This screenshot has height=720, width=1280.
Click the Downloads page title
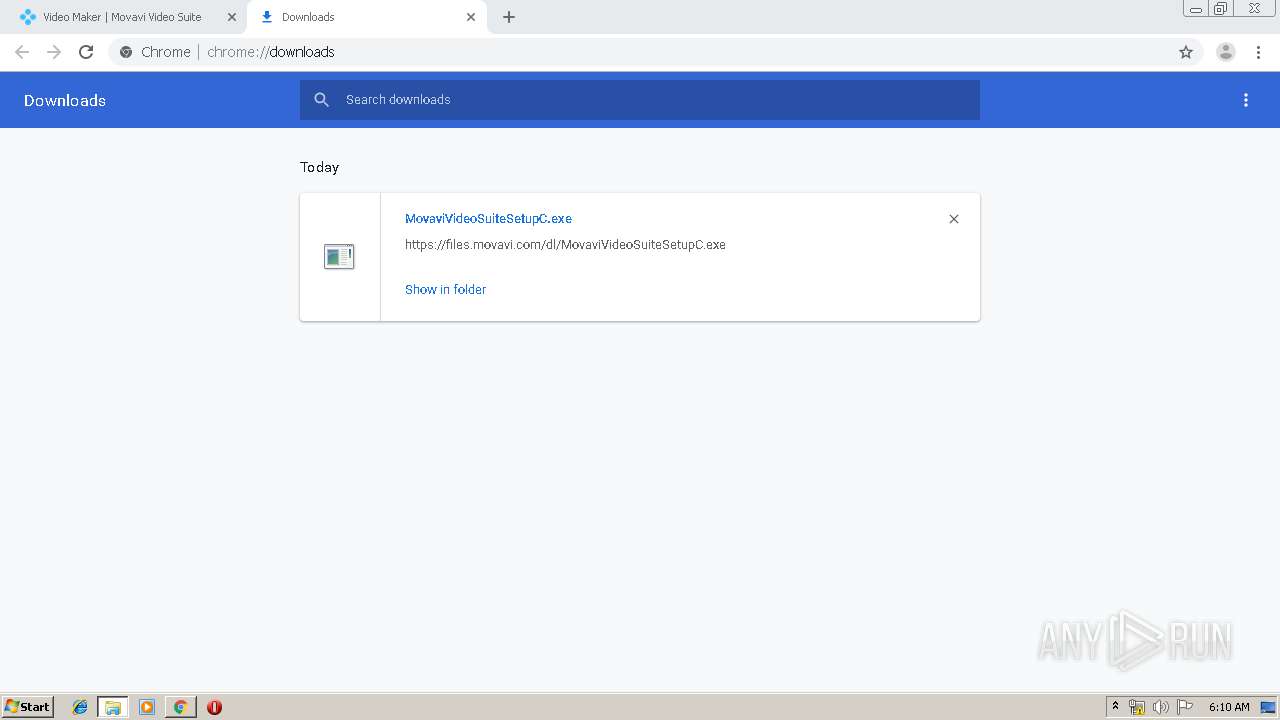pos(65,100)
